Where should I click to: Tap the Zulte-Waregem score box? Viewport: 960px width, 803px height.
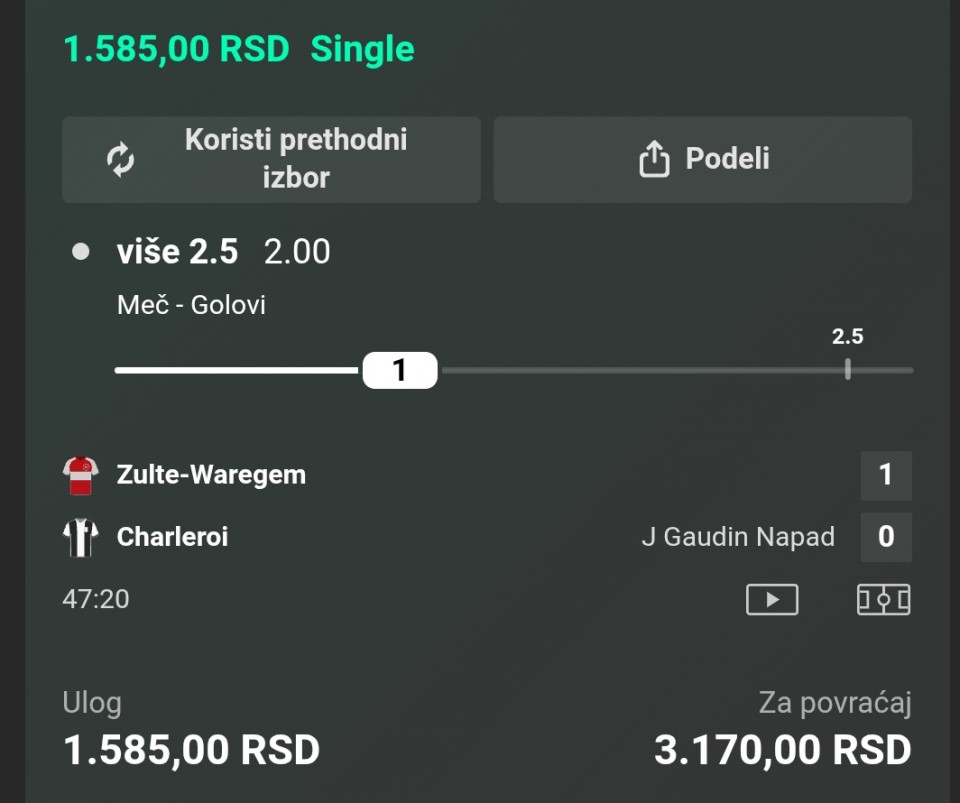[885, 475]
